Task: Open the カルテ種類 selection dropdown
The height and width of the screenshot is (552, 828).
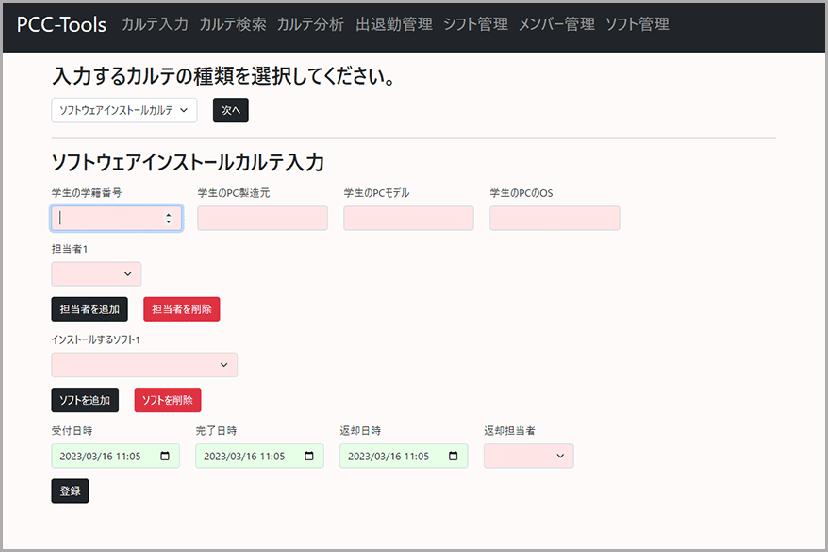Action: (124, 110)
